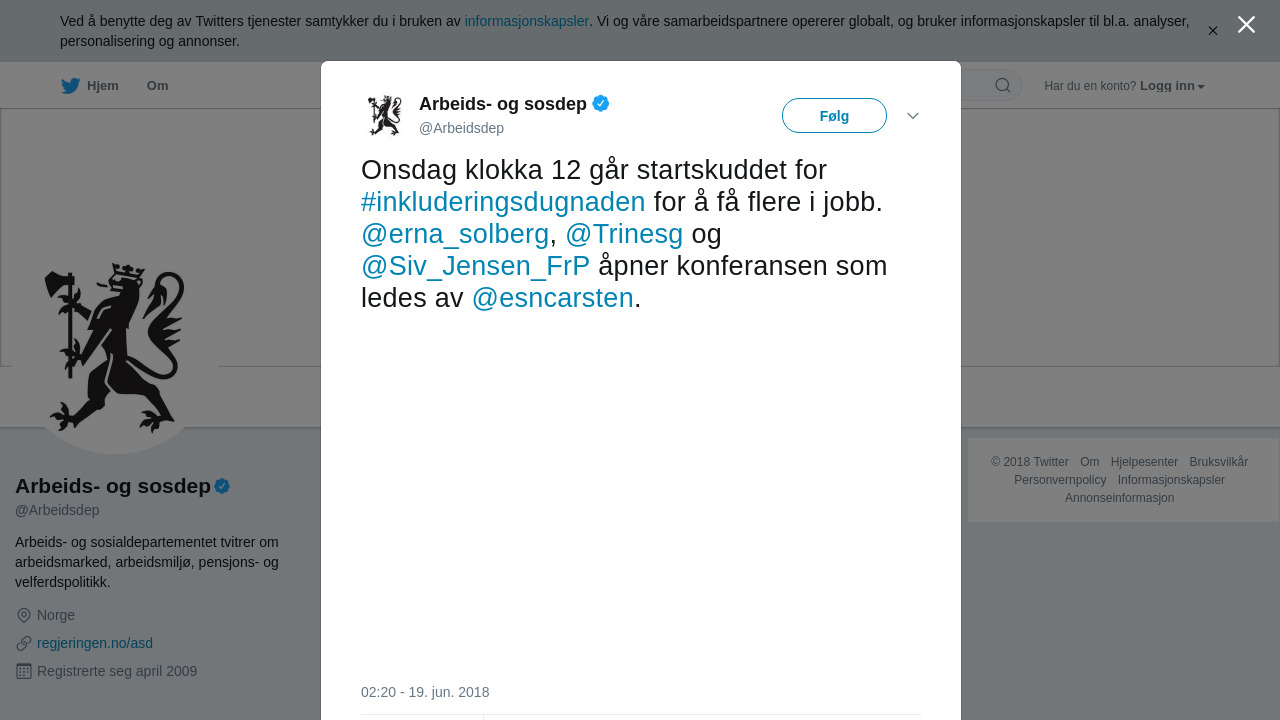
Task: Open the @Trinesg mention
Action: [x=624, y=234]
